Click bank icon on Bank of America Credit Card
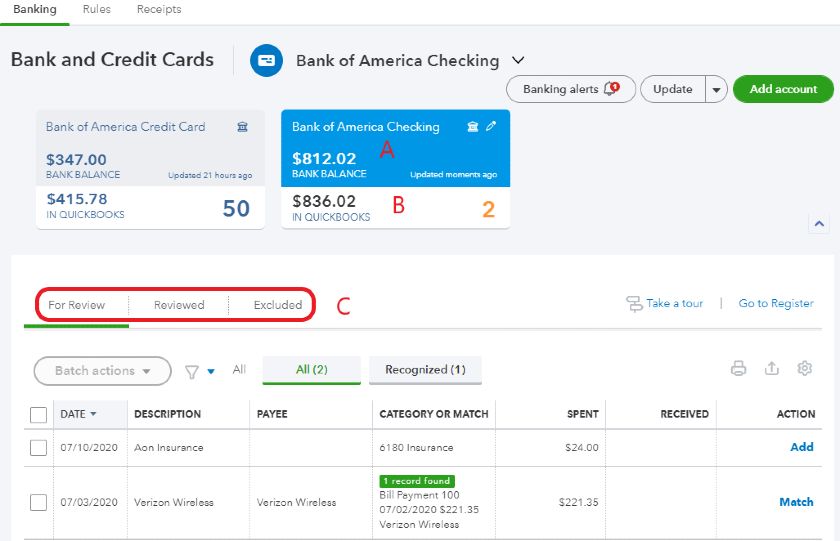 coord(243,127)
